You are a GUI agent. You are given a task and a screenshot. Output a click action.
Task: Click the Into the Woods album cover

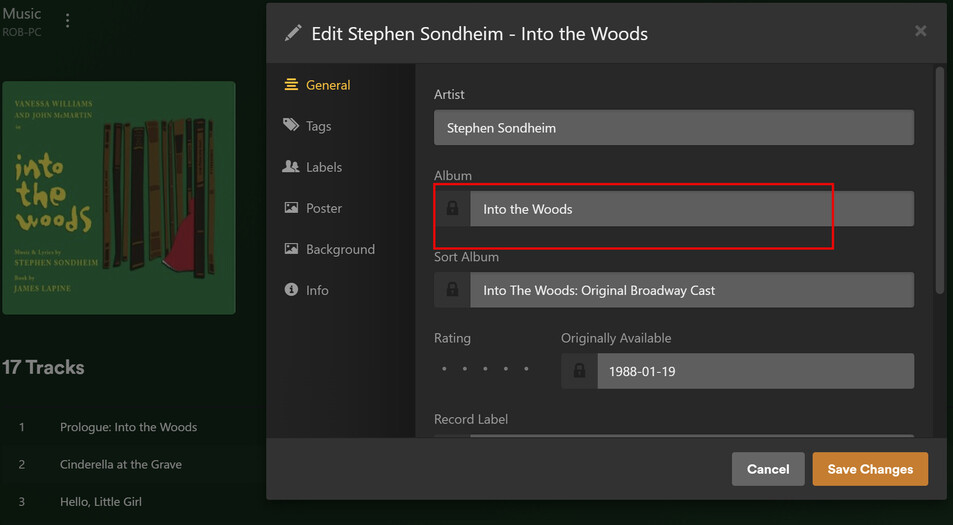(119, 198)
